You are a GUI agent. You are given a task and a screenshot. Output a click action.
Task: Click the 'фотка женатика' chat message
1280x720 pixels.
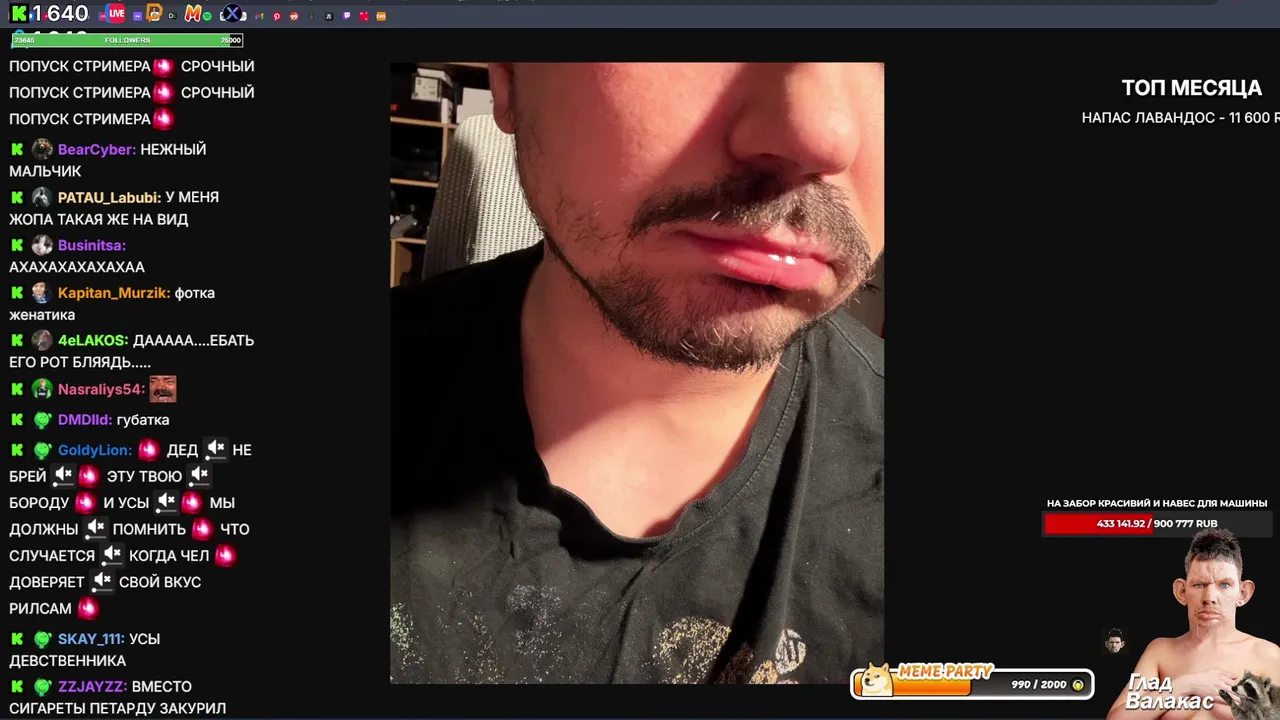[x=112, y=304]
